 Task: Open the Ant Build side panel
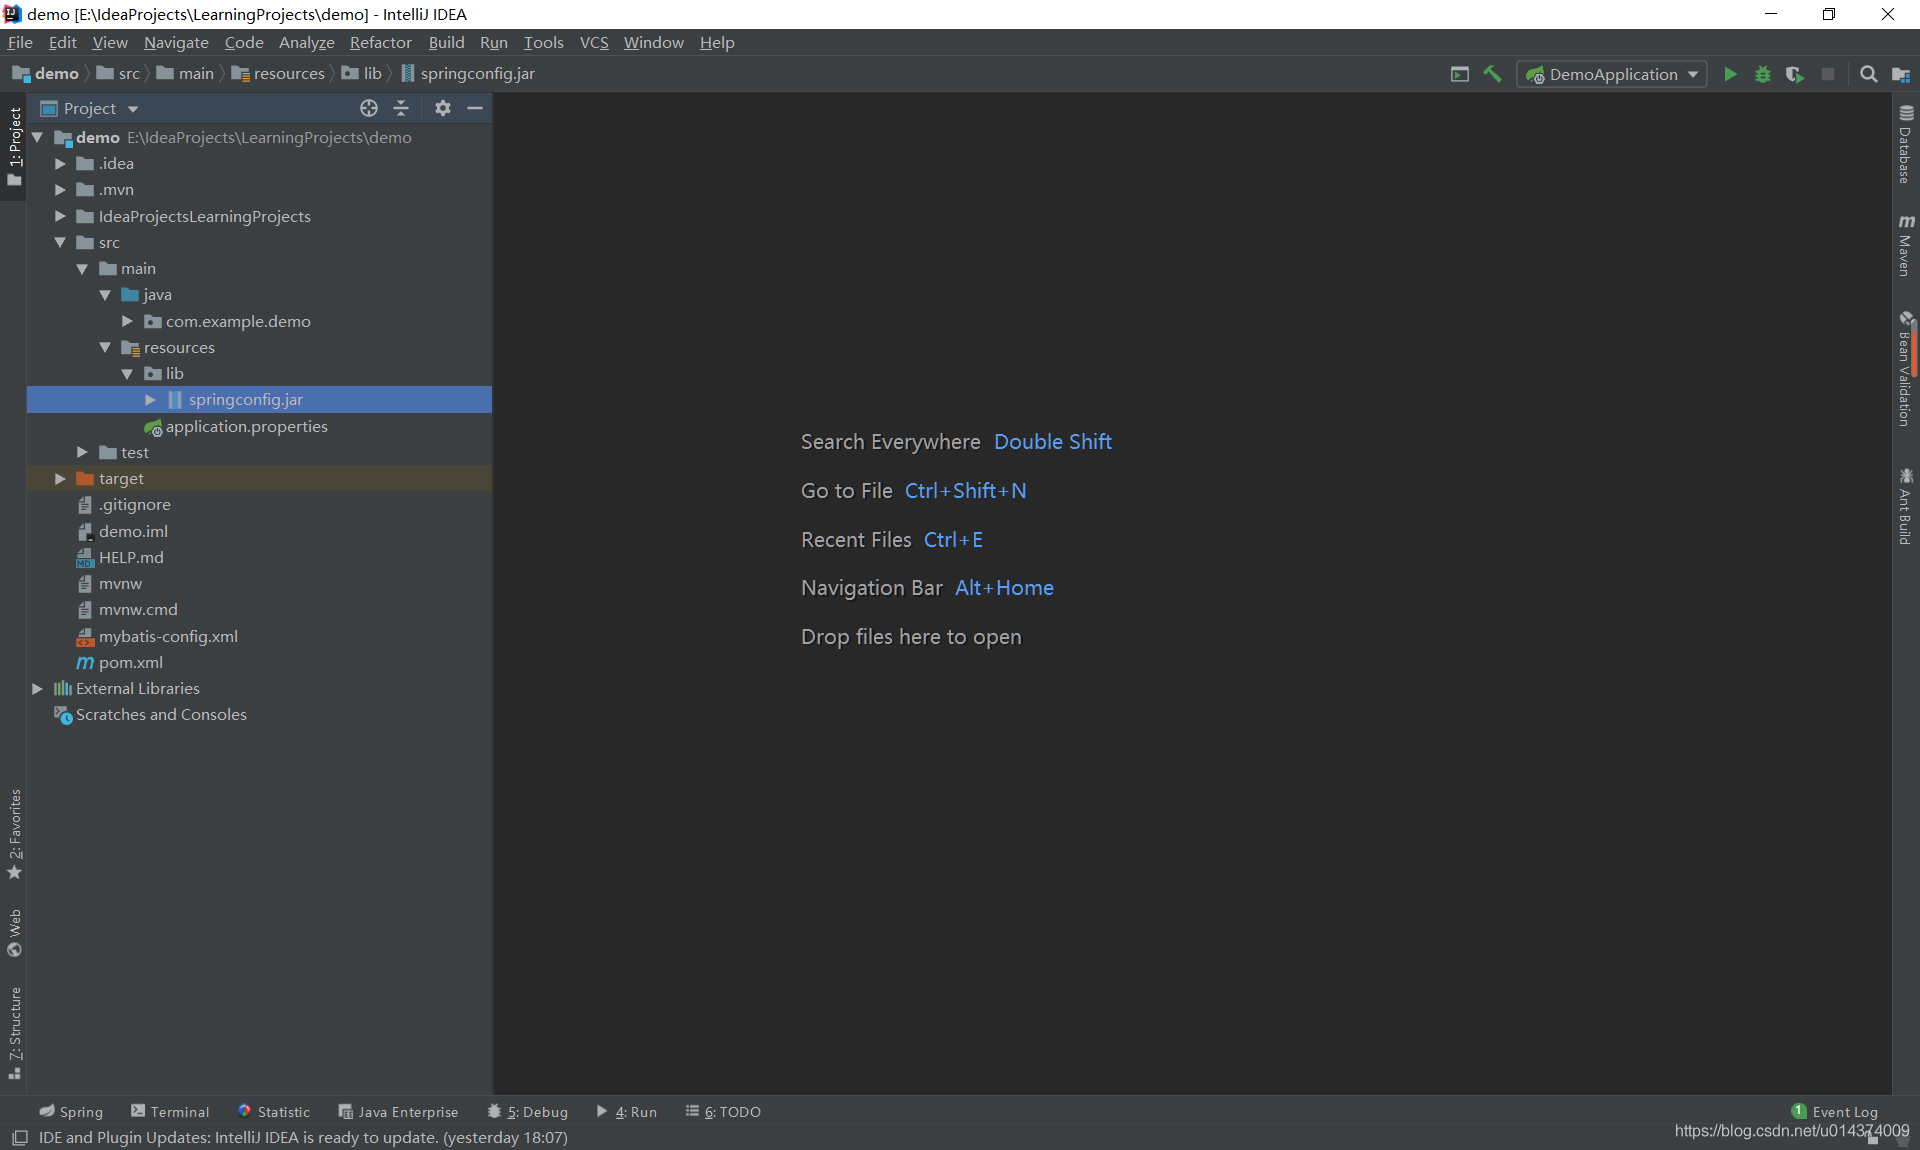point(1906,507)
